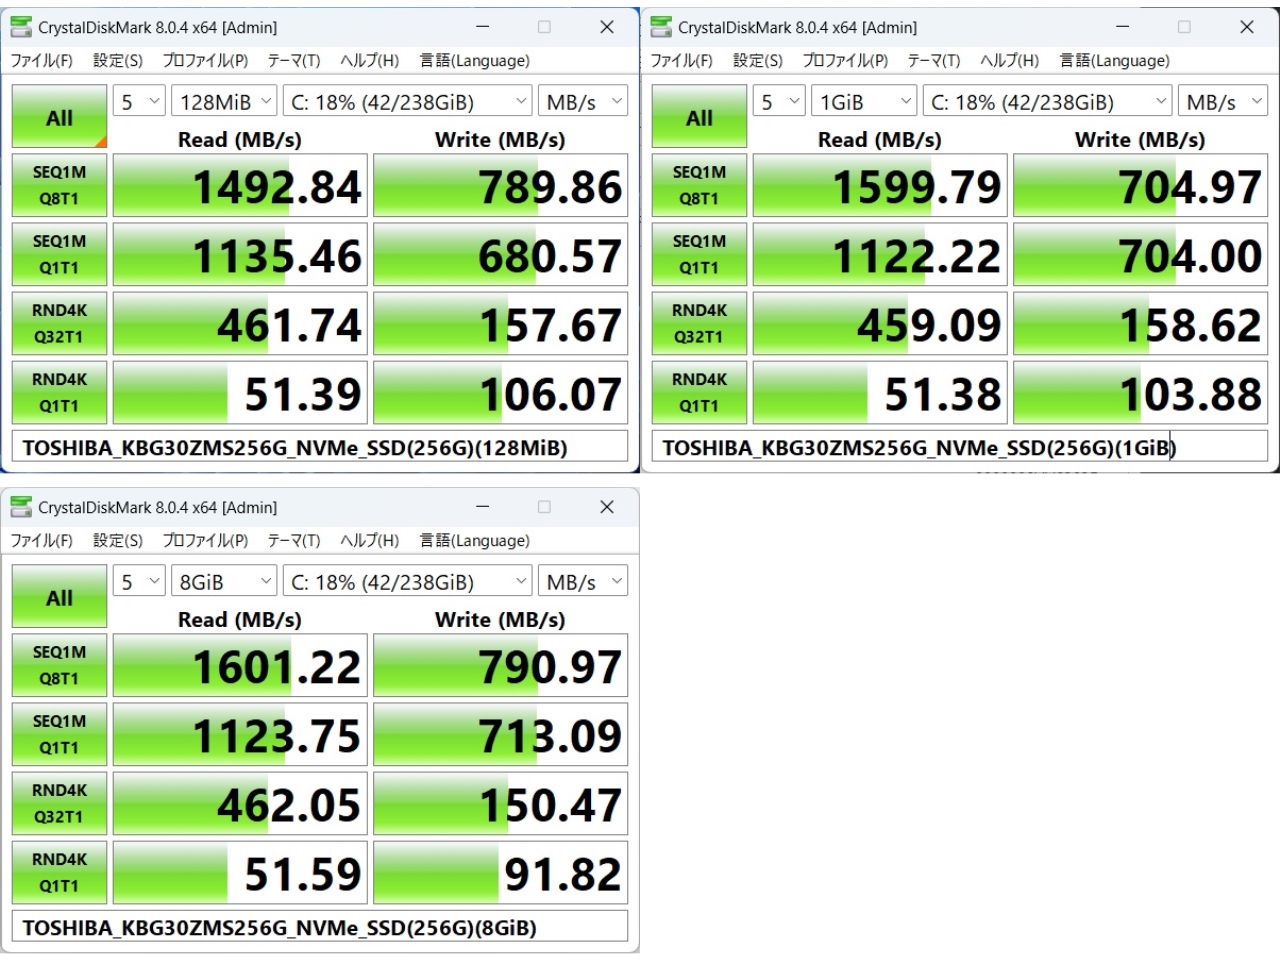Open the 128MiB test size dropdown
The image size is (1280, 960).
(x=224, y=102)
